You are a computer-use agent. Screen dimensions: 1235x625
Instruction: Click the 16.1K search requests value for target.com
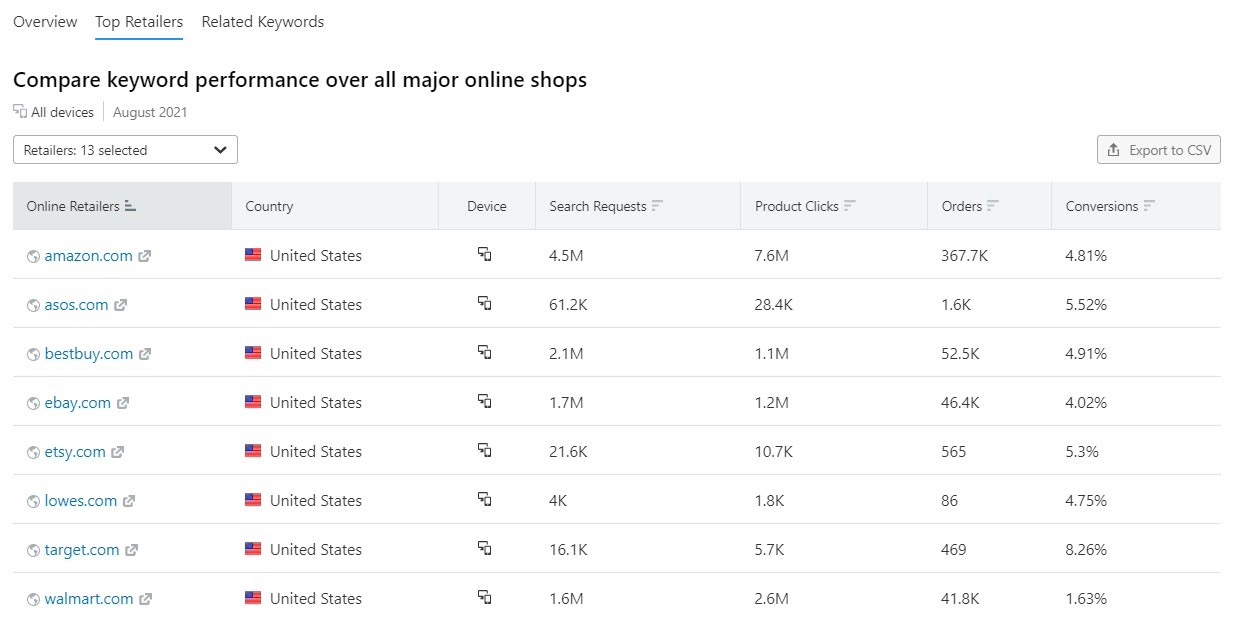[568, 550]
